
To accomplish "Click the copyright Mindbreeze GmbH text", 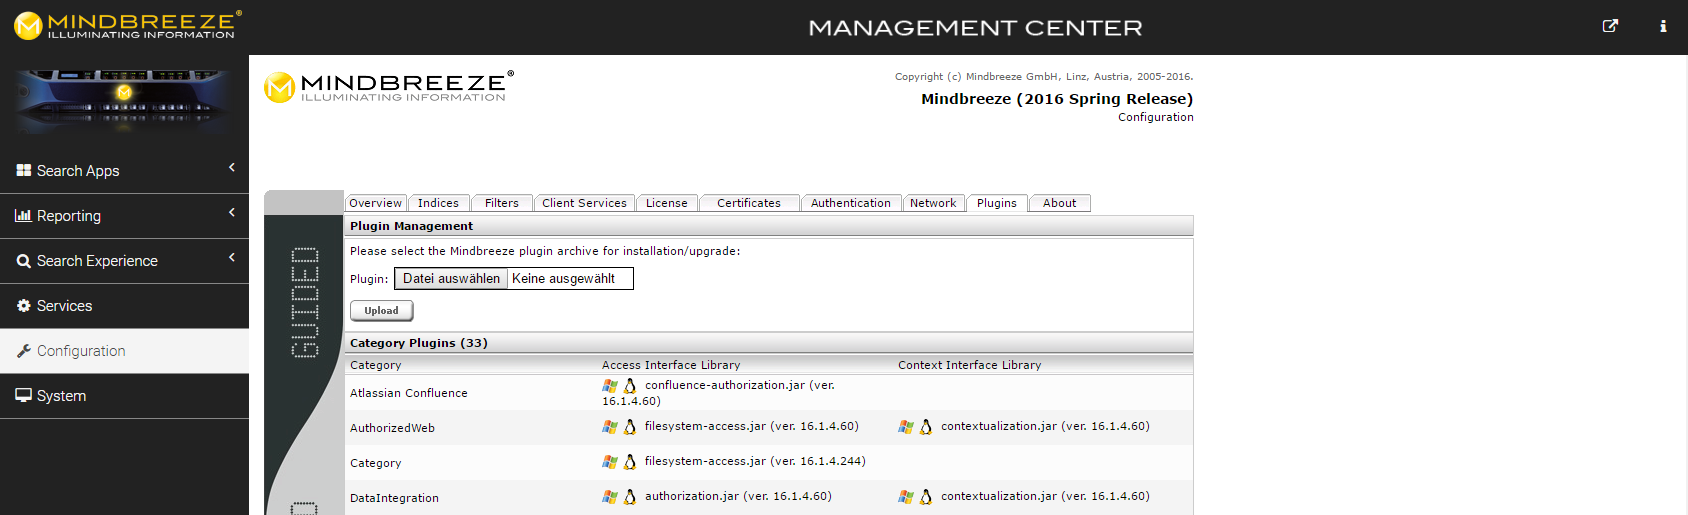I will [x=1044, y=76].
